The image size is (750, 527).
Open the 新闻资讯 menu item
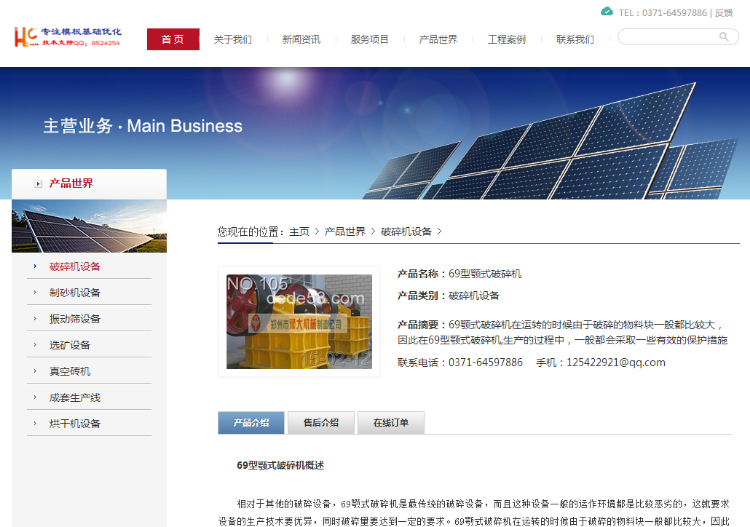(x=301, y=39)
